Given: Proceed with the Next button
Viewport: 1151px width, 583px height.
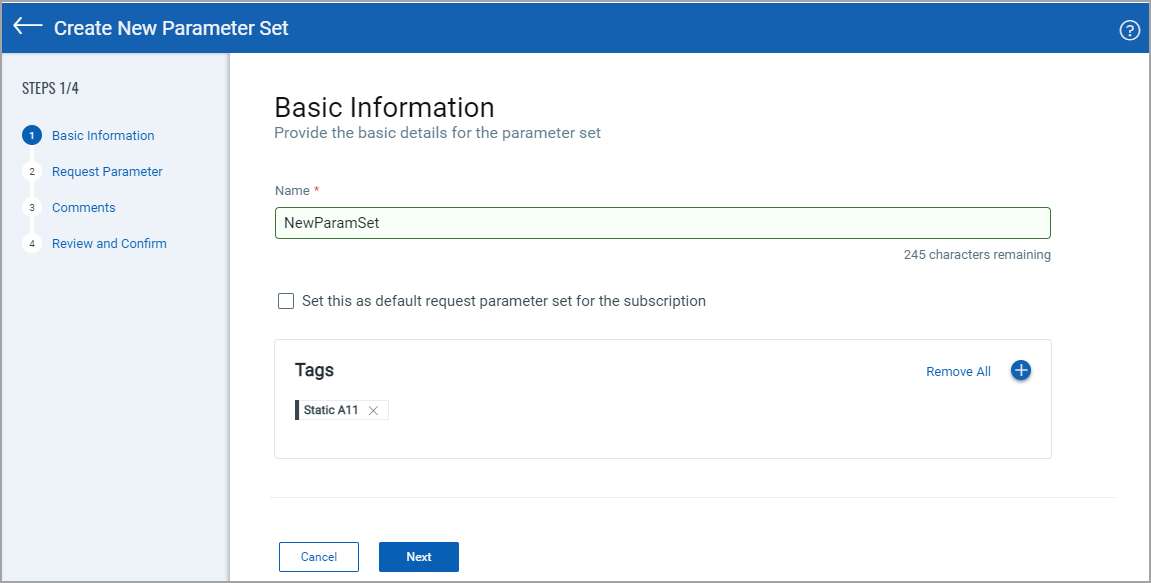Looking at the screenshot, I should click(x=419, y=557).
